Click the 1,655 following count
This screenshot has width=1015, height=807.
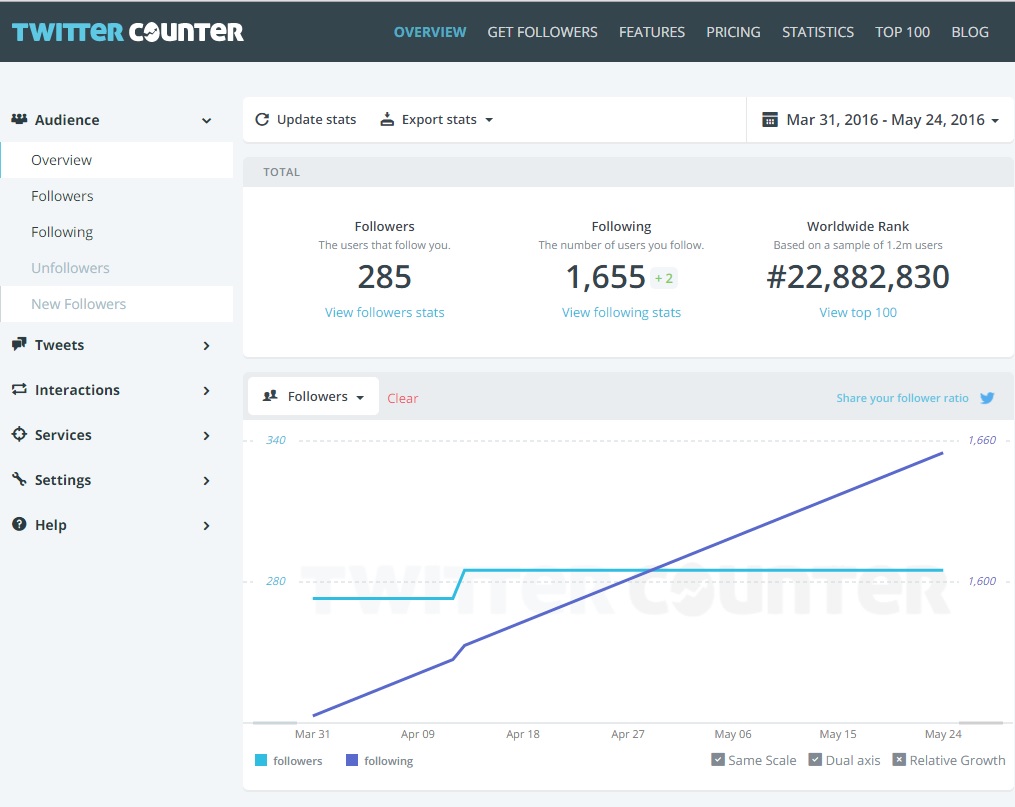point(606,277)
